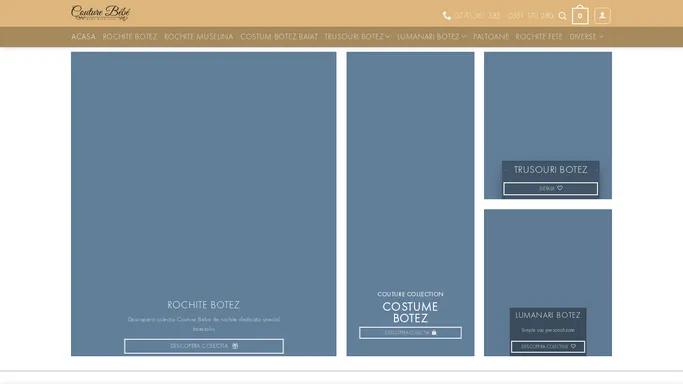683x384 pixels.
Task: Click Descopera Colectia under Costume Botez
Action: pyautogui.click(x=410, y=333)
